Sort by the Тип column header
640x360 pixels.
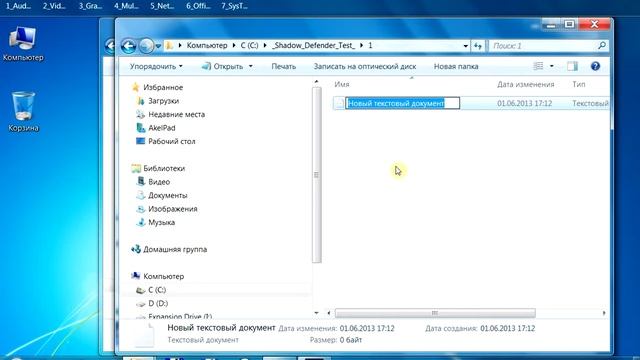579,84
